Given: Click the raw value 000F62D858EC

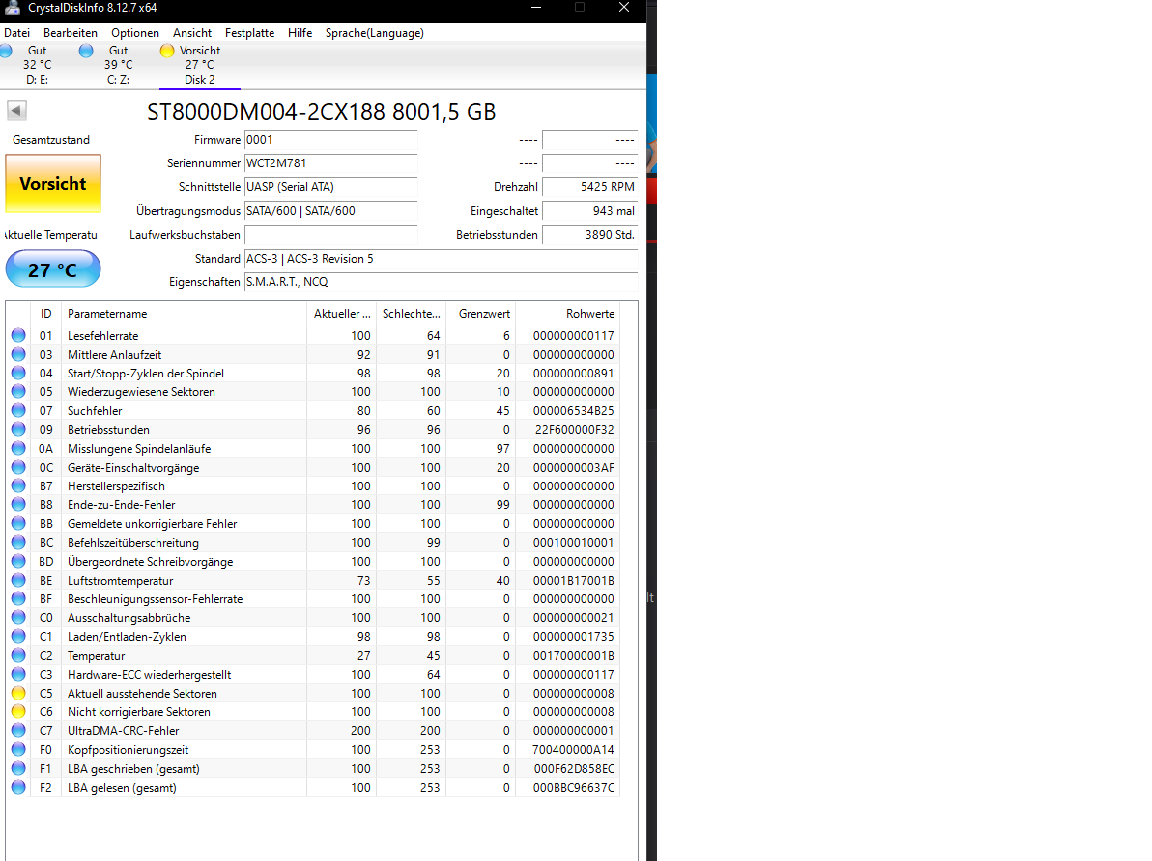Looking at the screenshot, I should (574, 768).
